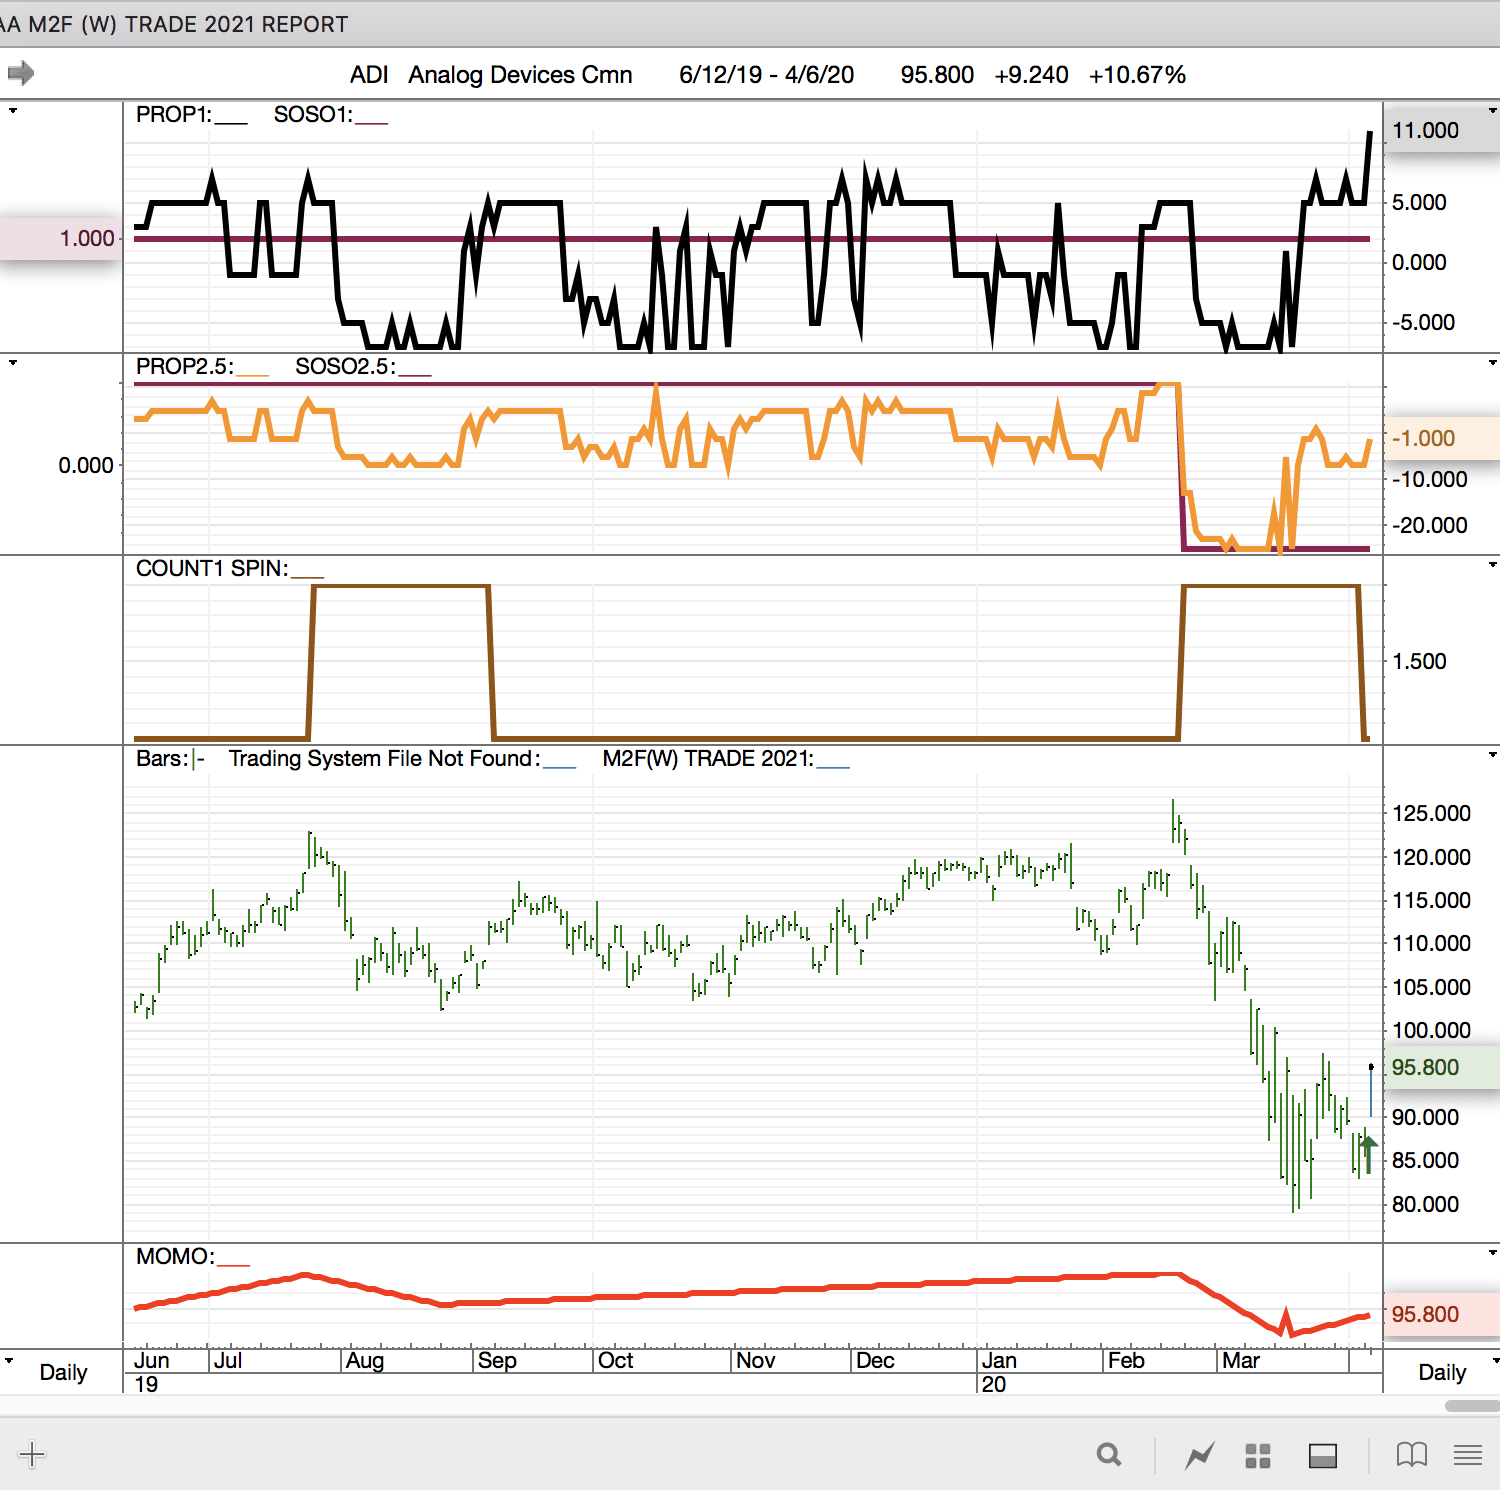
Task: Click the '0.000' label left of the PROP2.5 pane
Action: click(86, 465)
